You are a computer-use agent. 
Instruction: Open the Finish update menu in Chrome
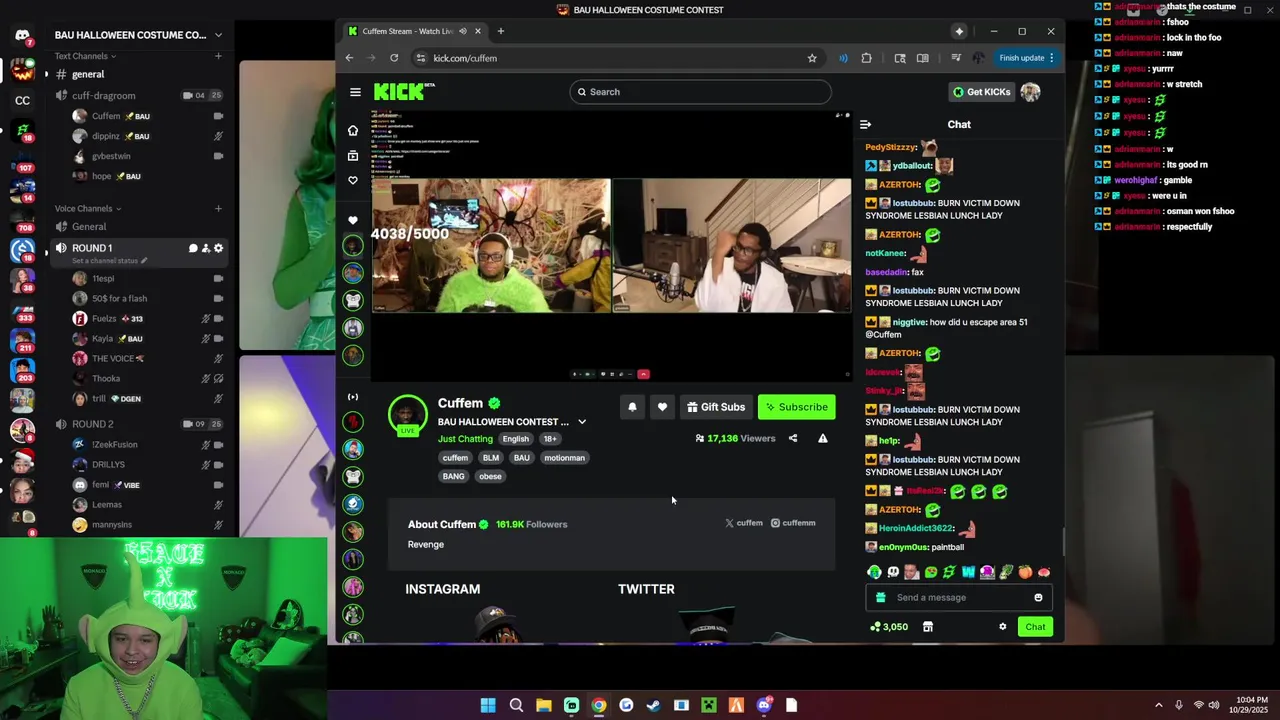1026,58
